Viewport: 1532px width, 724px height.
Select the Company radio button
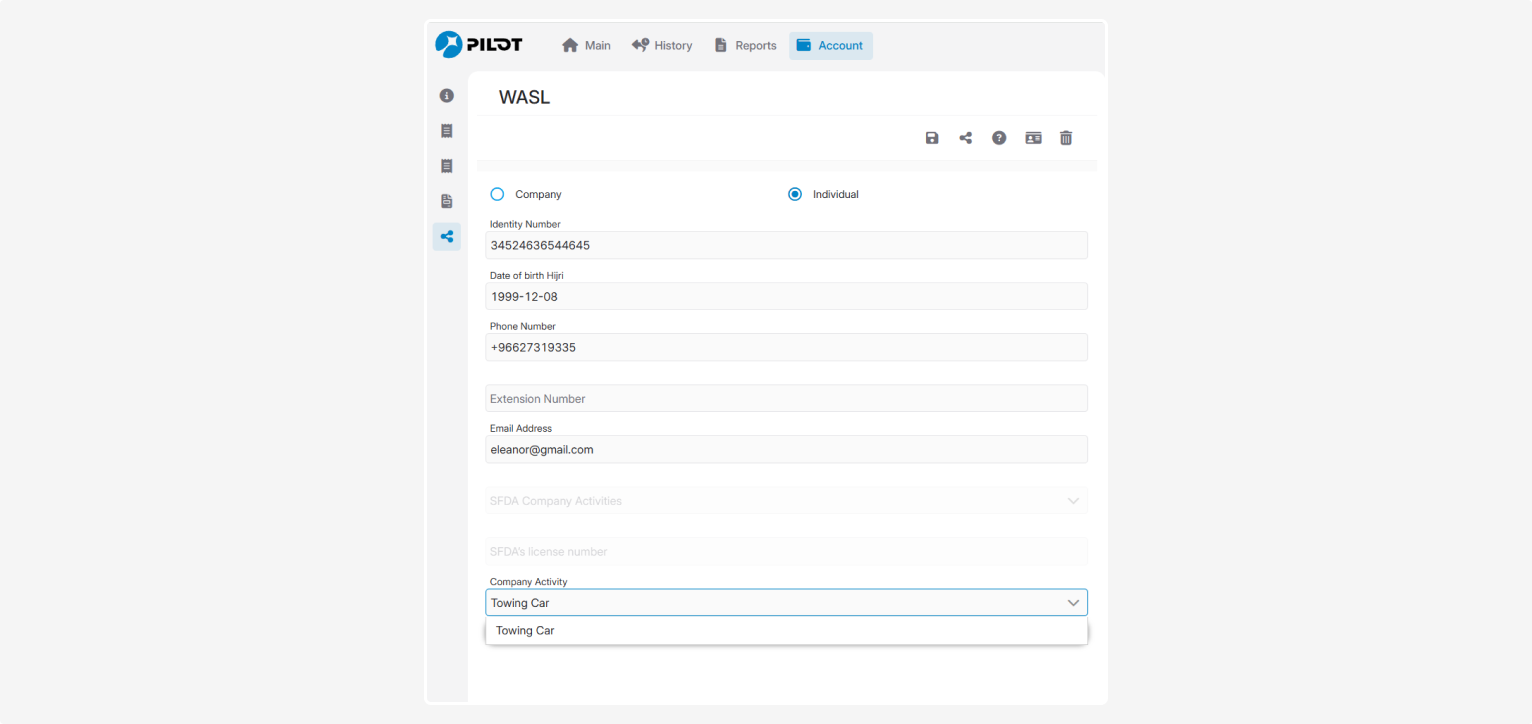coord(497,195)
